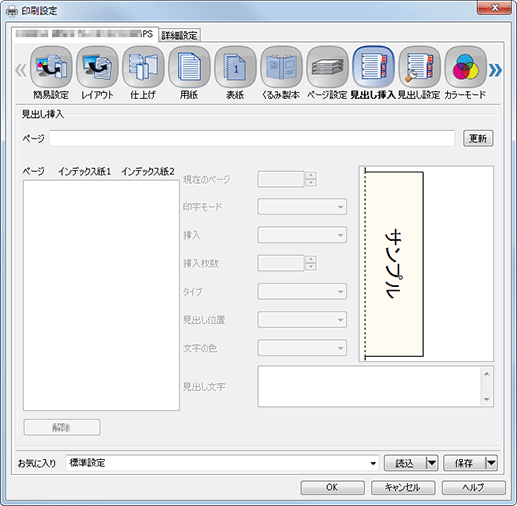Click the 保存 button
Screen dimensions: 517x506
464,463
